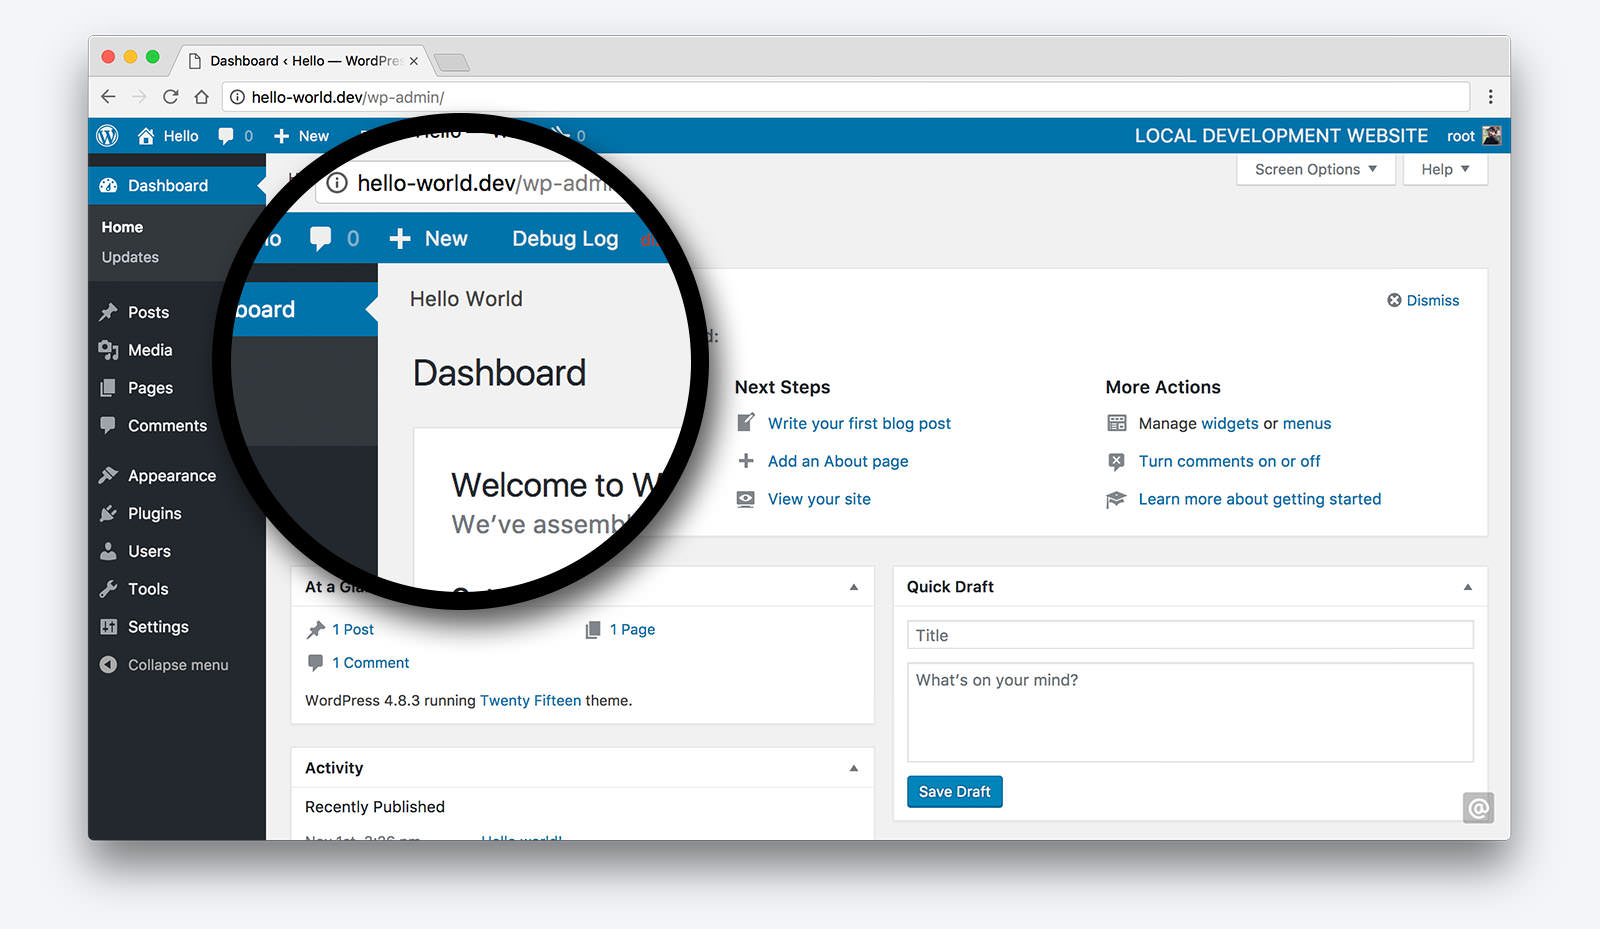The width and height of the screenshot is (1600, 929).
Task: Go back with browser back arrow
Action: (108, 97)
